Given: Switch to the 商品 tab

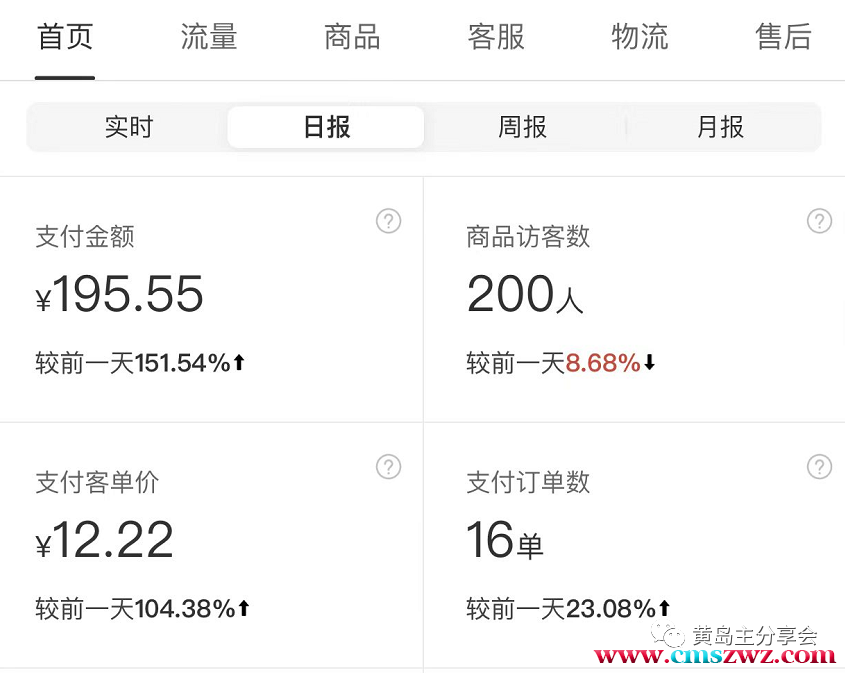Looking at the screenshot, I should coord(352,38).
